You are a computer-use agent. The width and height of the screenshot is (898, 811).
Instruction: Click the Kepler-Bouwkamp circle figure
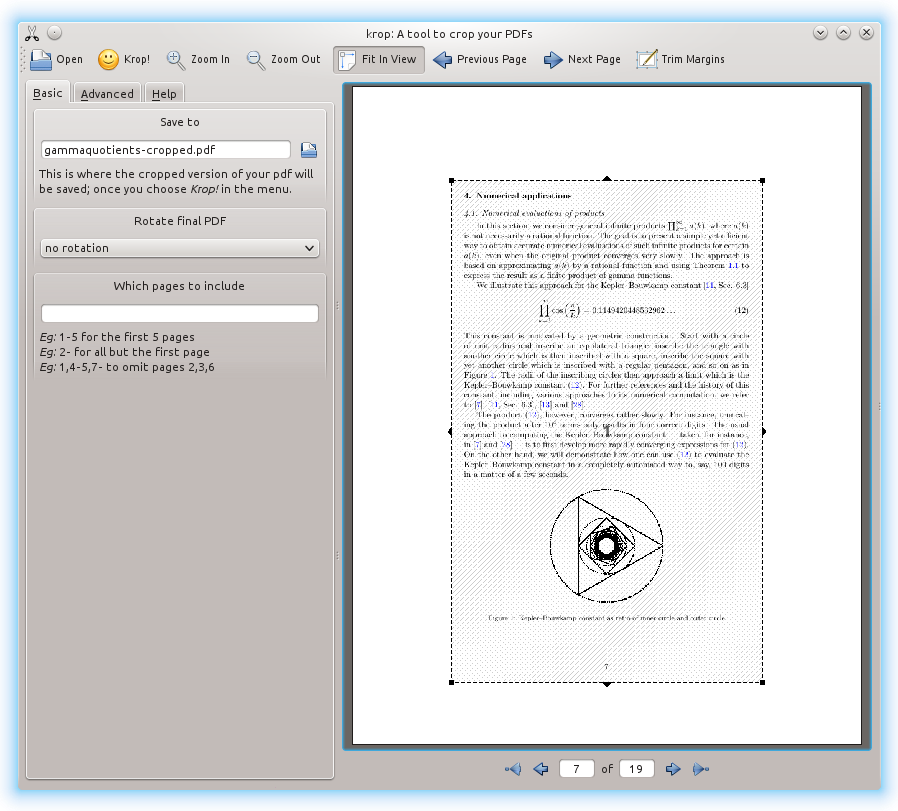pos(606,546)
